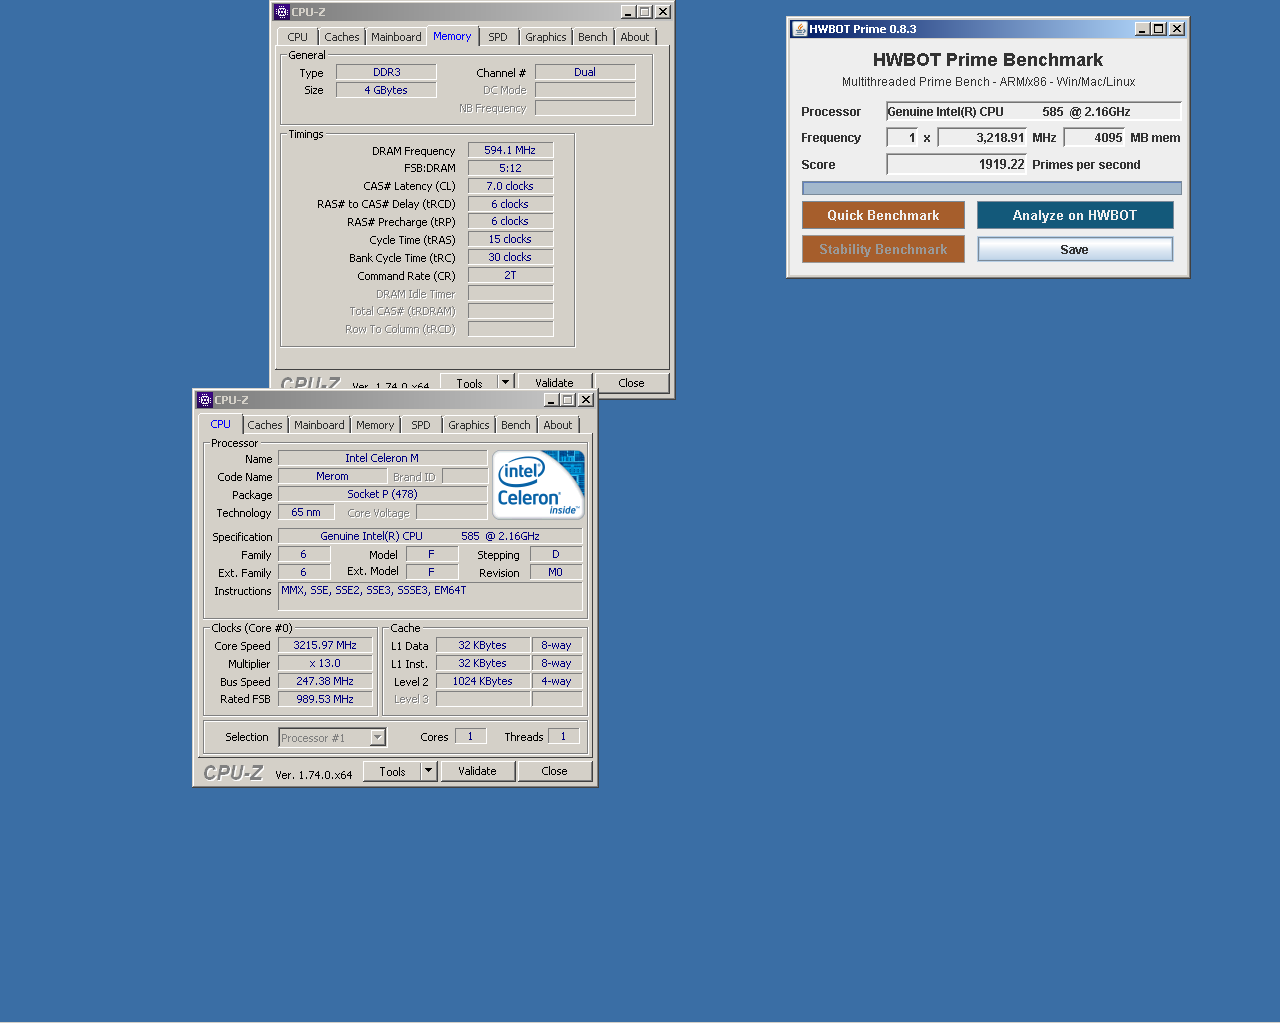Open Bench tab in Memory CPU-Z window

[x=593, y=37]
